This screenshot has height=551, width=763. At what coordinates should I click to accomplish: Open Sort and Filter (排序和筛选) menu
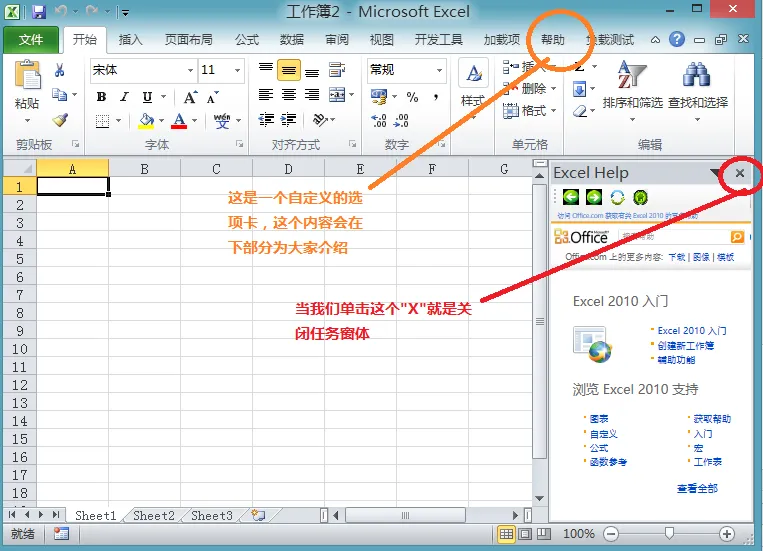[632, 90]
